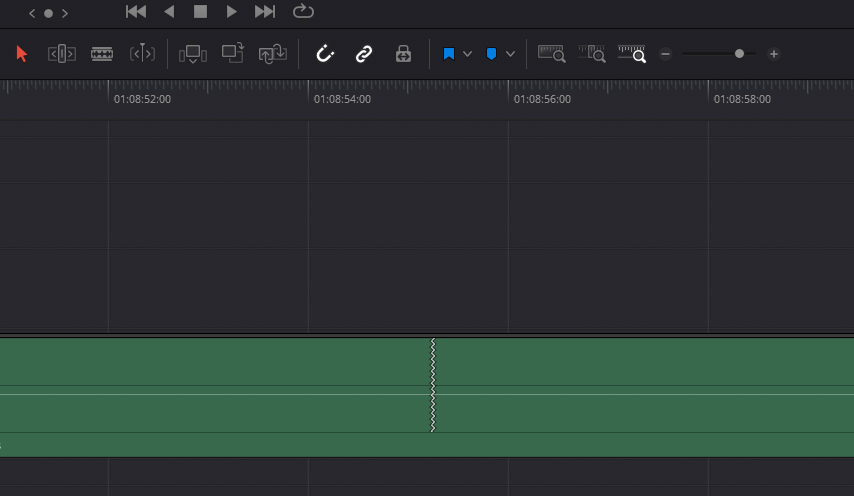The height and width of the screenshot is (496, 854).
Task: Toggle Linked Selection chain icon
Action: (364, 54)
